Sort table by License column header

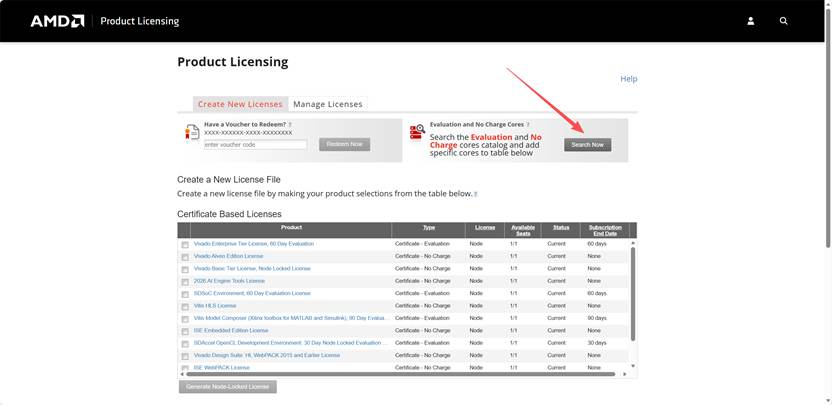(485, 227)
